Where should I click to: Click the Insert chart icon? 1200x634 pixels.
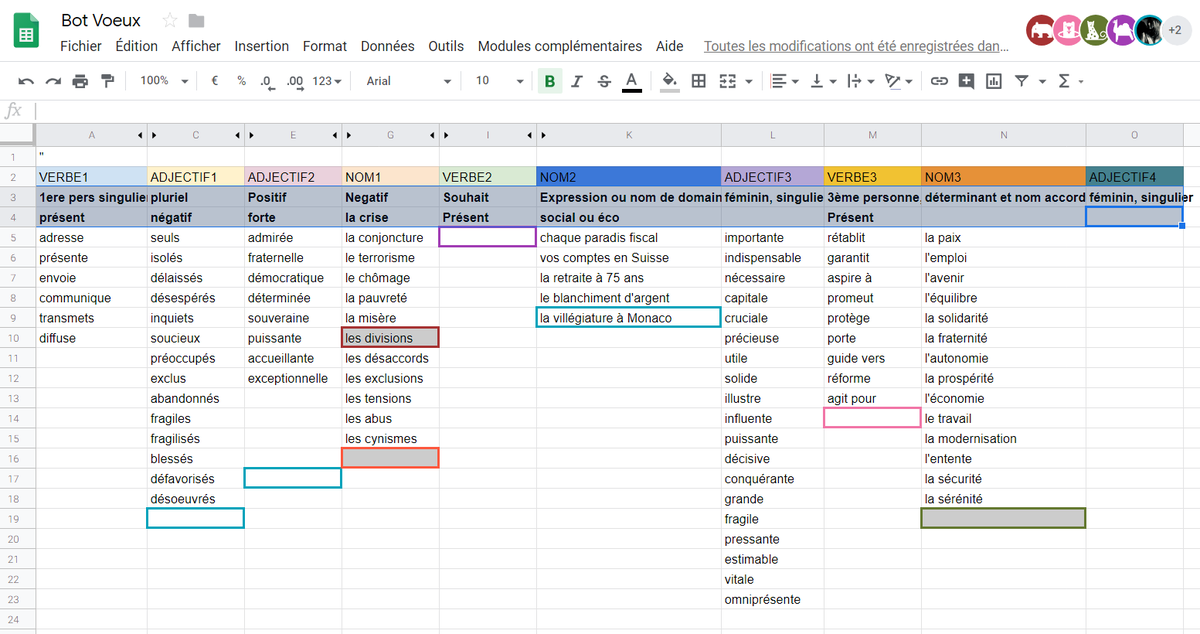[x=993, y=81]
